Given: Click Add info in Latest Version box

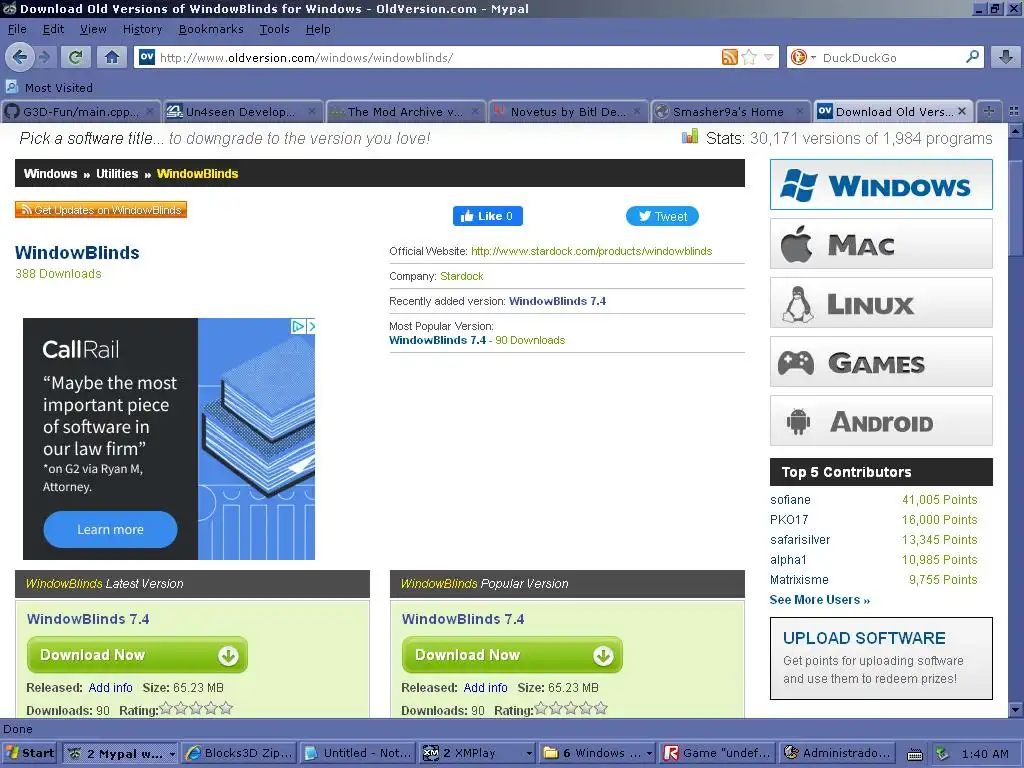Looking at the screenshot, I should point(110,688).
